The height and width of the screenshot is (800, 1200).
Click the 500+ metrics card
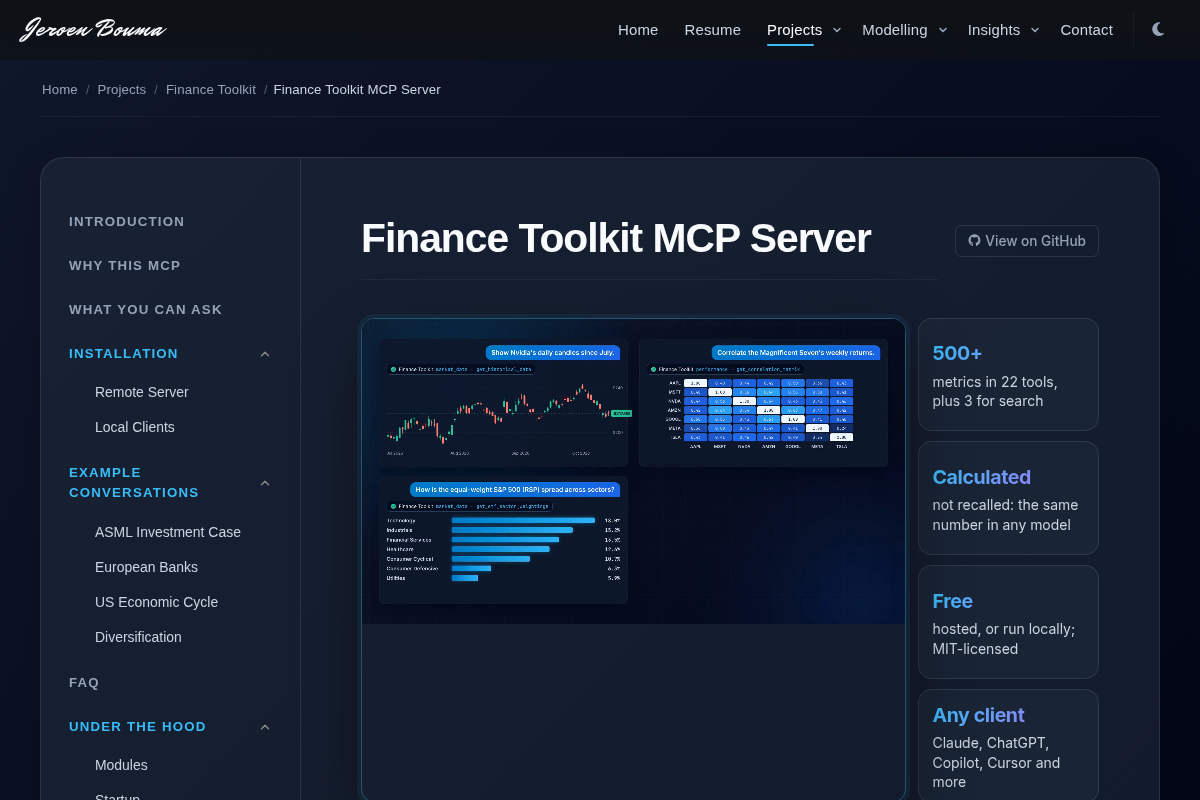pos(1008,375)
